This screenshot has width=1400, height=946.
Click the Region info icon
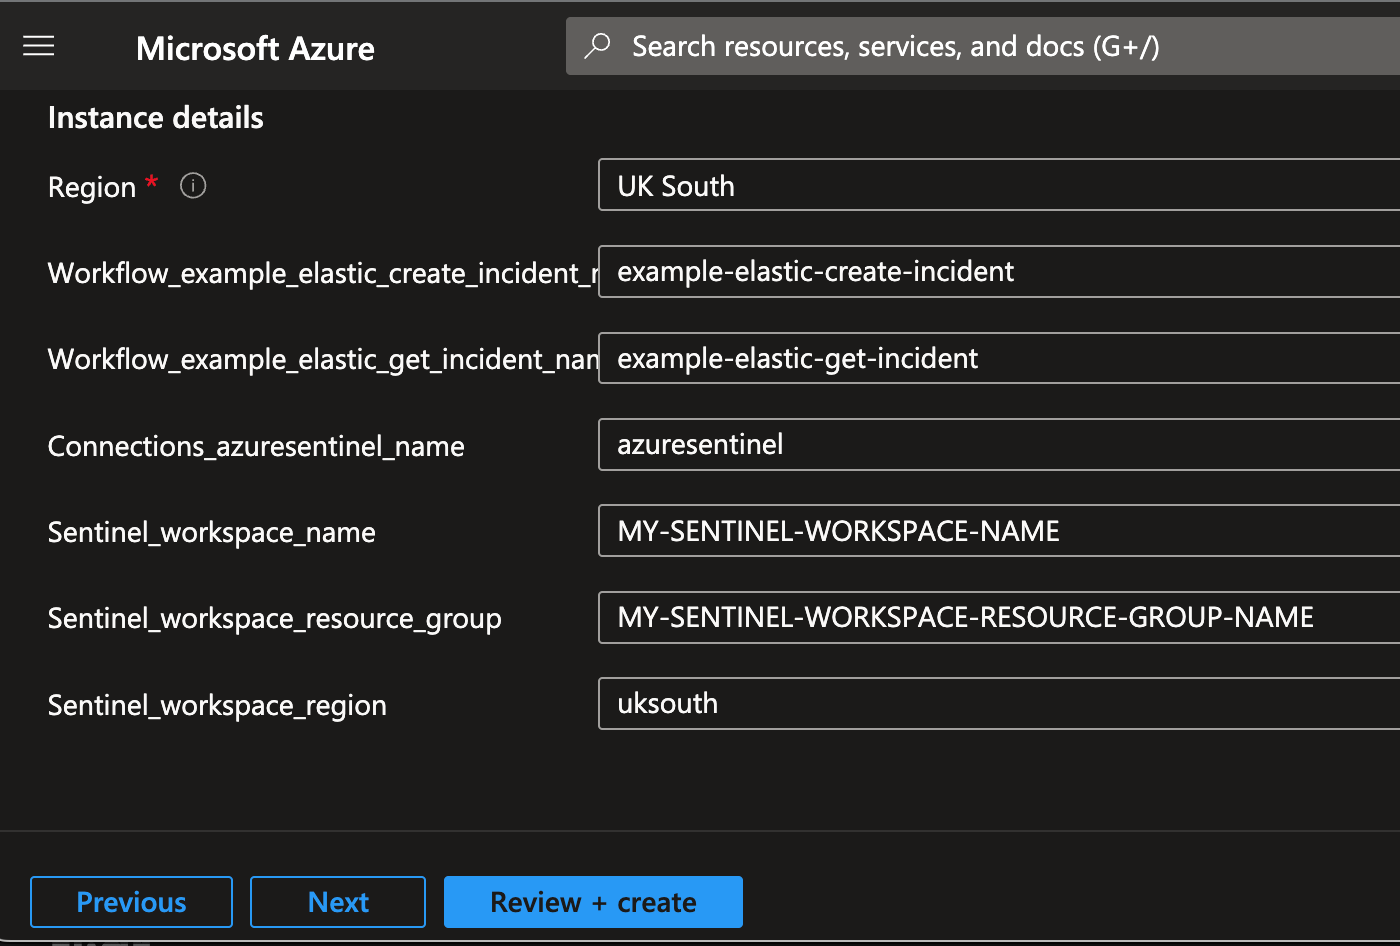click(193, 186)
